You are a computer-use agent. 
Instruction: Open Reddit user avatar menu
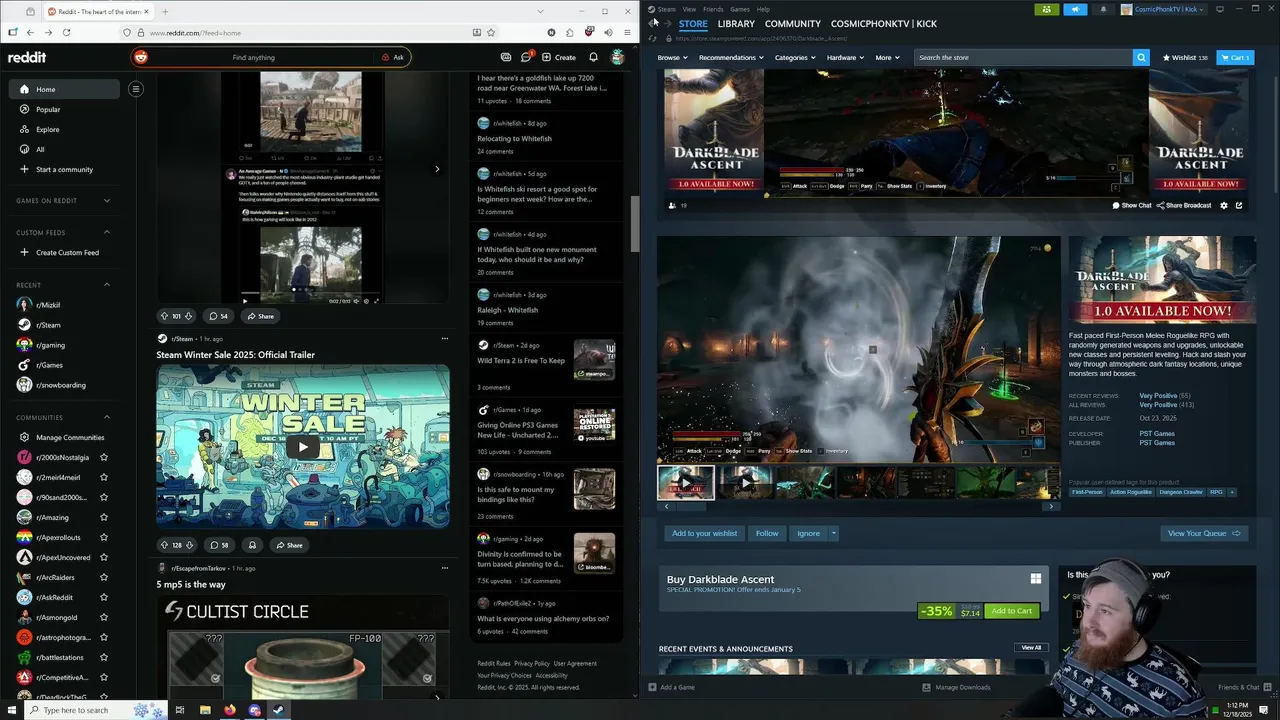pos(618,57)
